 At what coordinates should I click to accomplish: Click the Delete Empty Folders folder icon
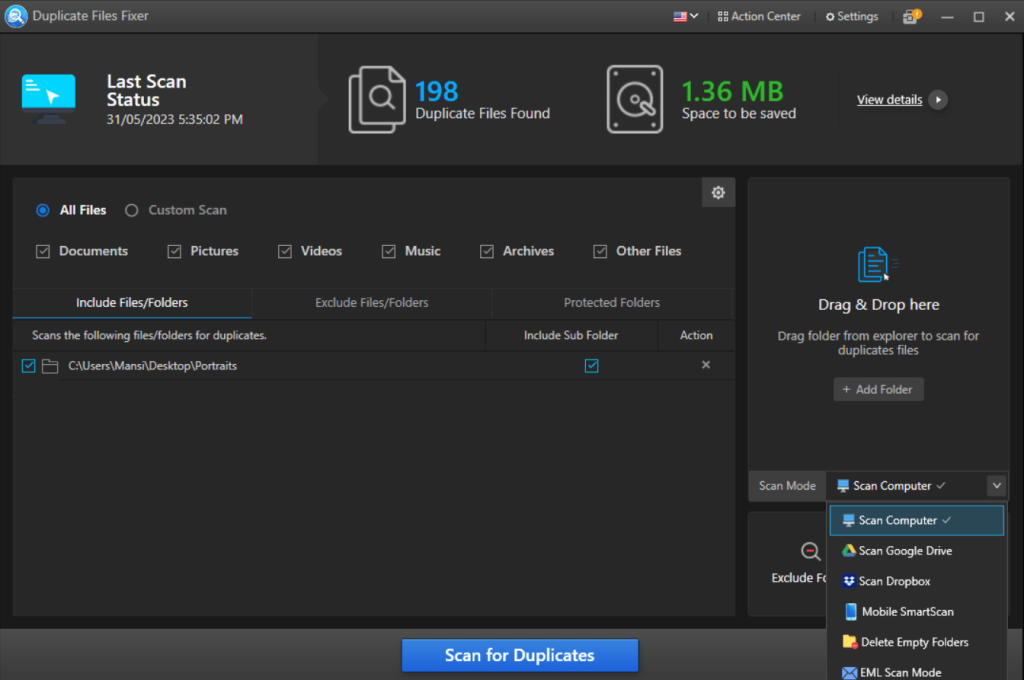(x=850, y=642)
